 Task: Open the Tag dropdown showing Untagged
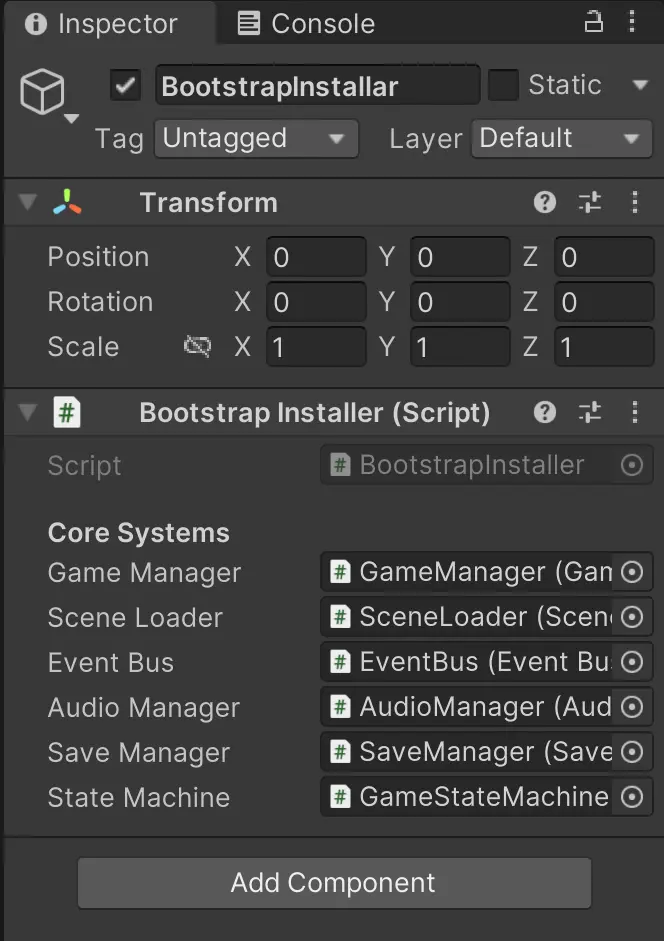pos(256,139)
